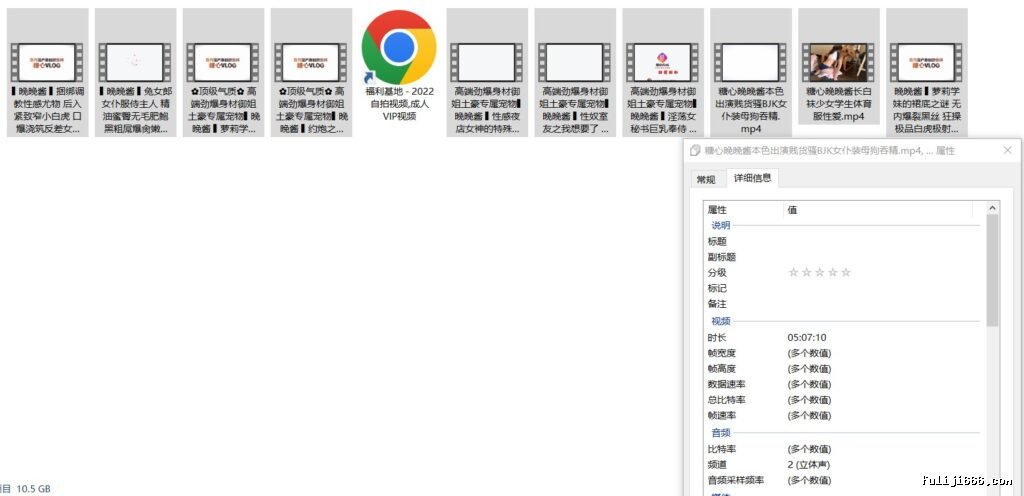Set 分级 rating to one star
Screen dimensions: 1024x496
click(793, 272)
